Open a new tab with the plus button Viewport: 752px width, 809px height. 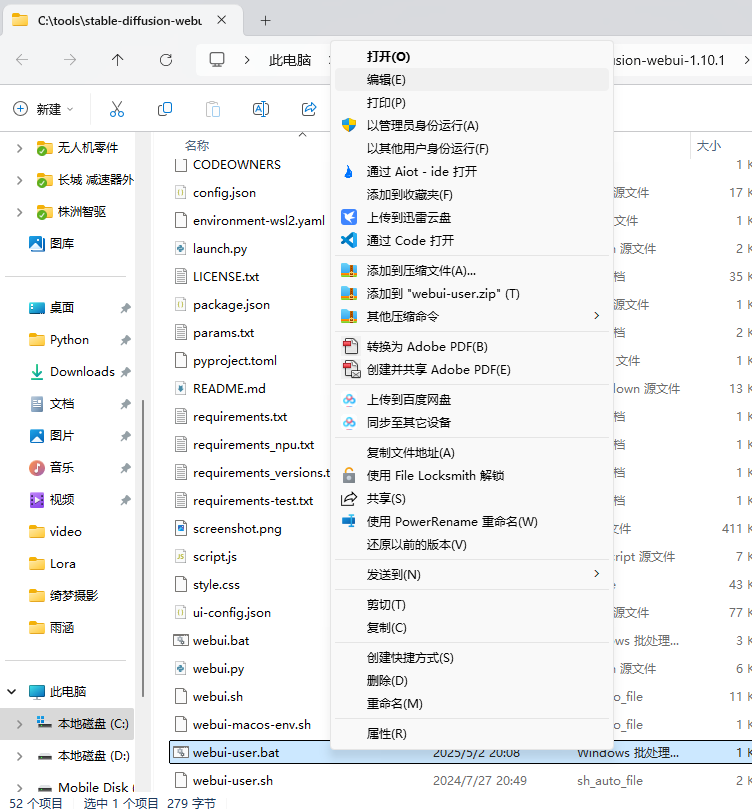pos(265,21)
